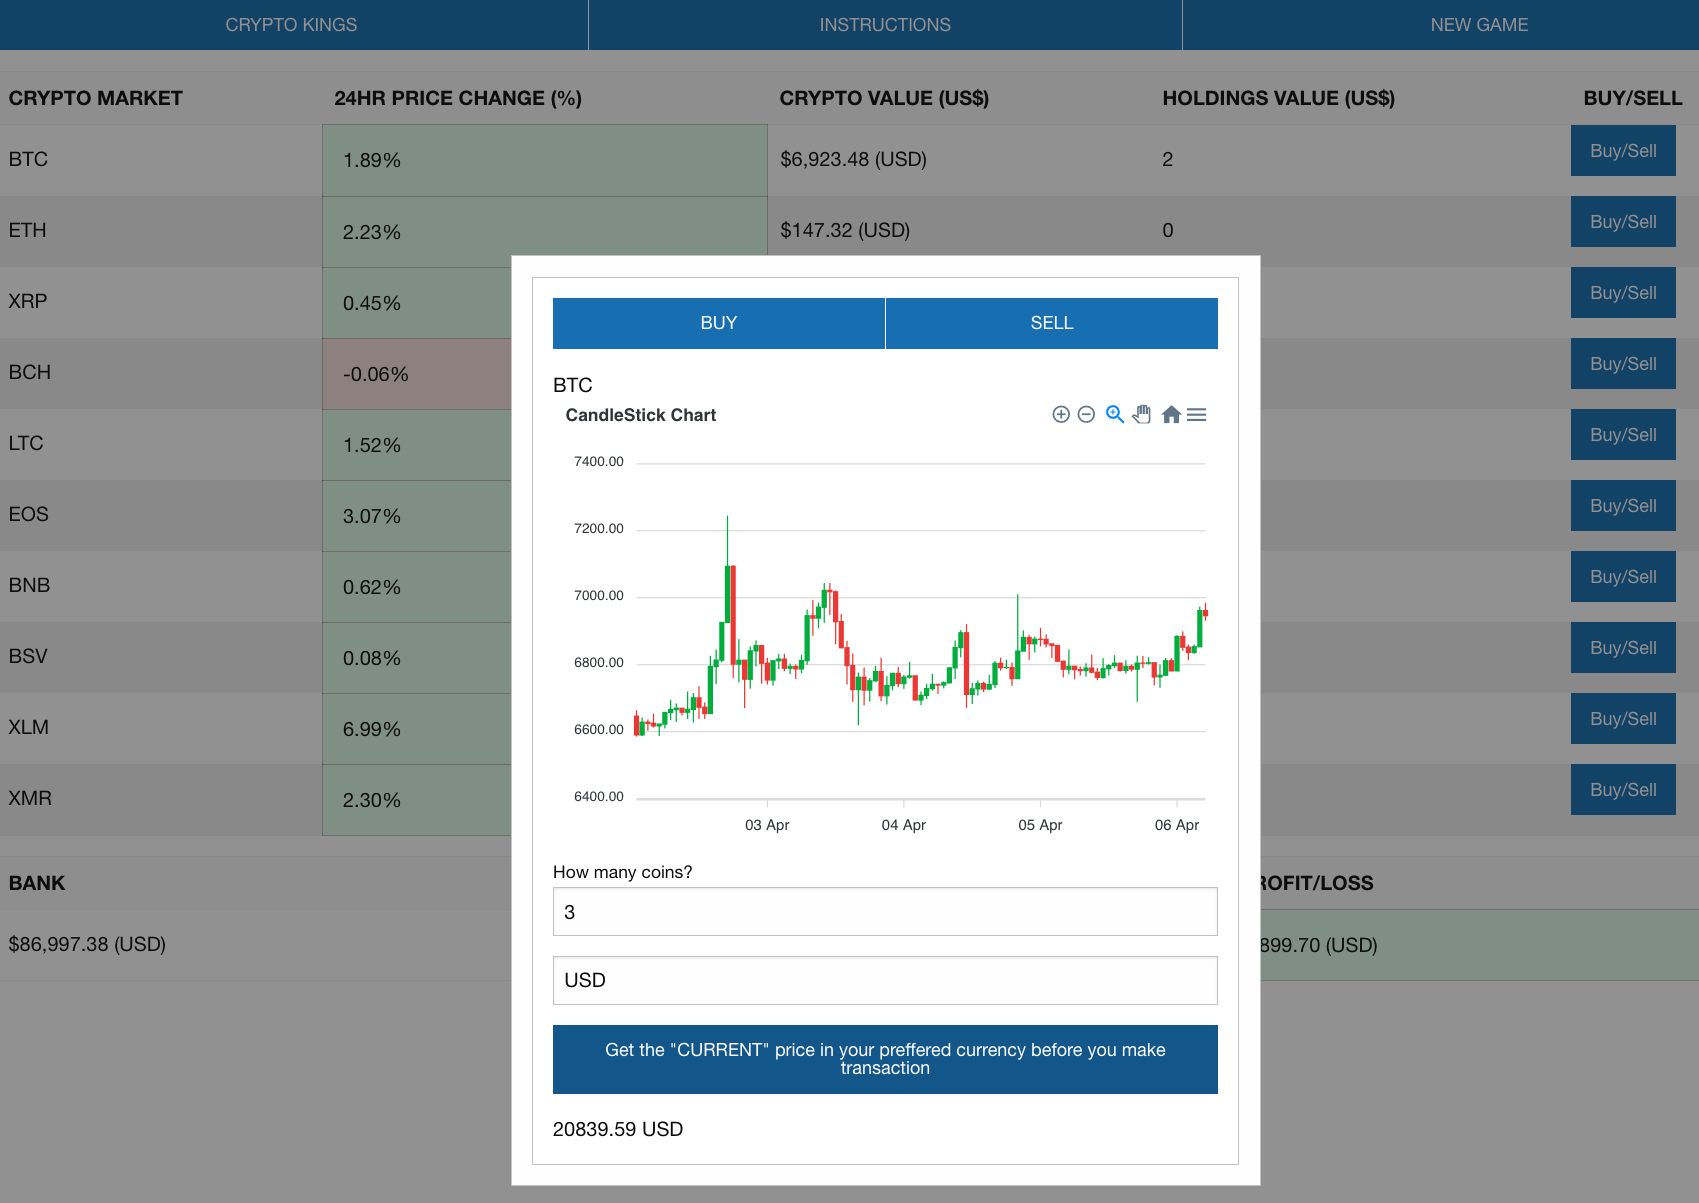Zoom out on the candlestick chart
This screenshot has width=1699, height=1203.
point(1087,414)
